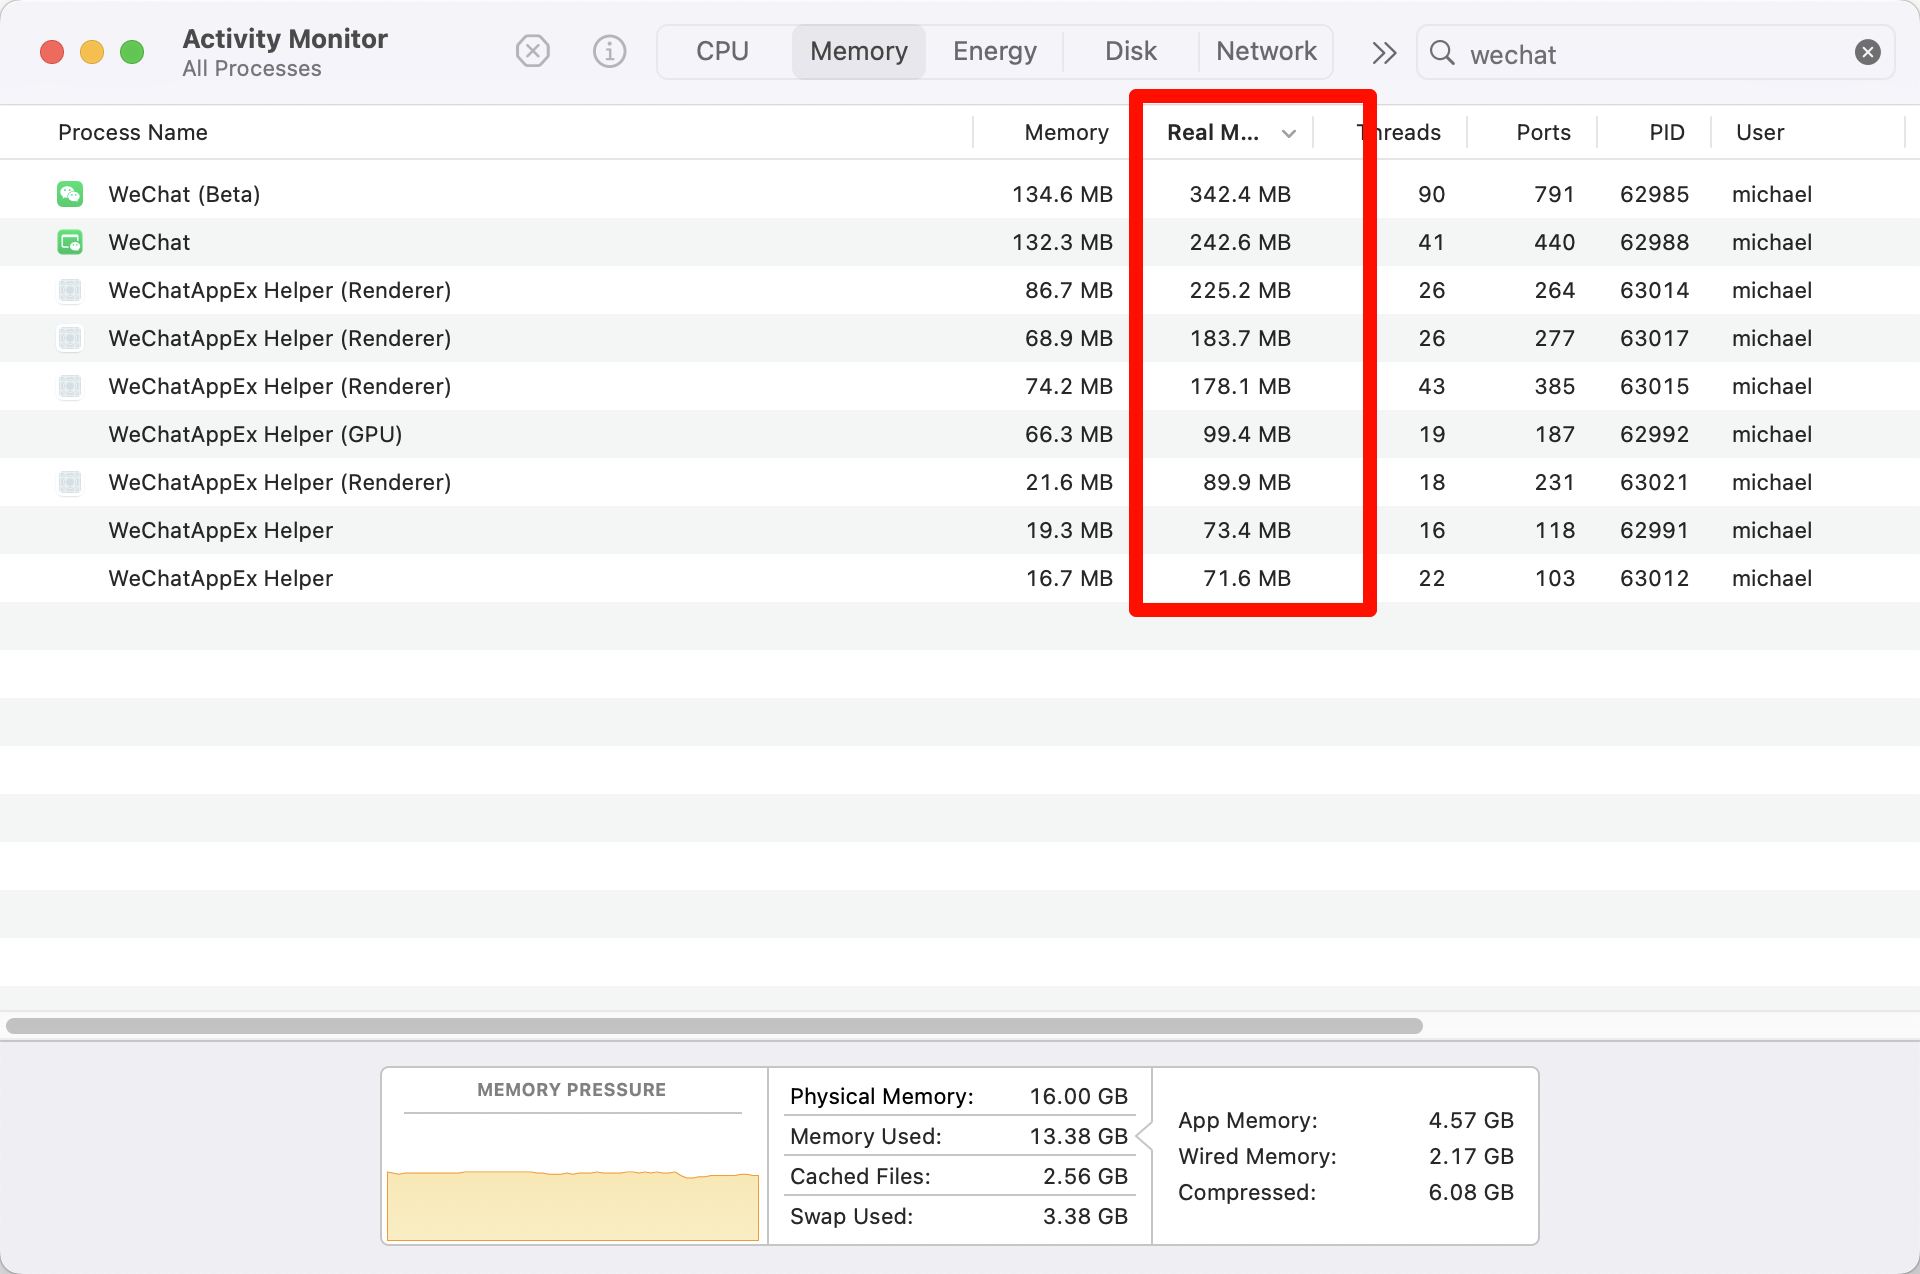Click the search magnifier icon
This screenshot has height=1274, width=1920.
tap(1442, 52)
